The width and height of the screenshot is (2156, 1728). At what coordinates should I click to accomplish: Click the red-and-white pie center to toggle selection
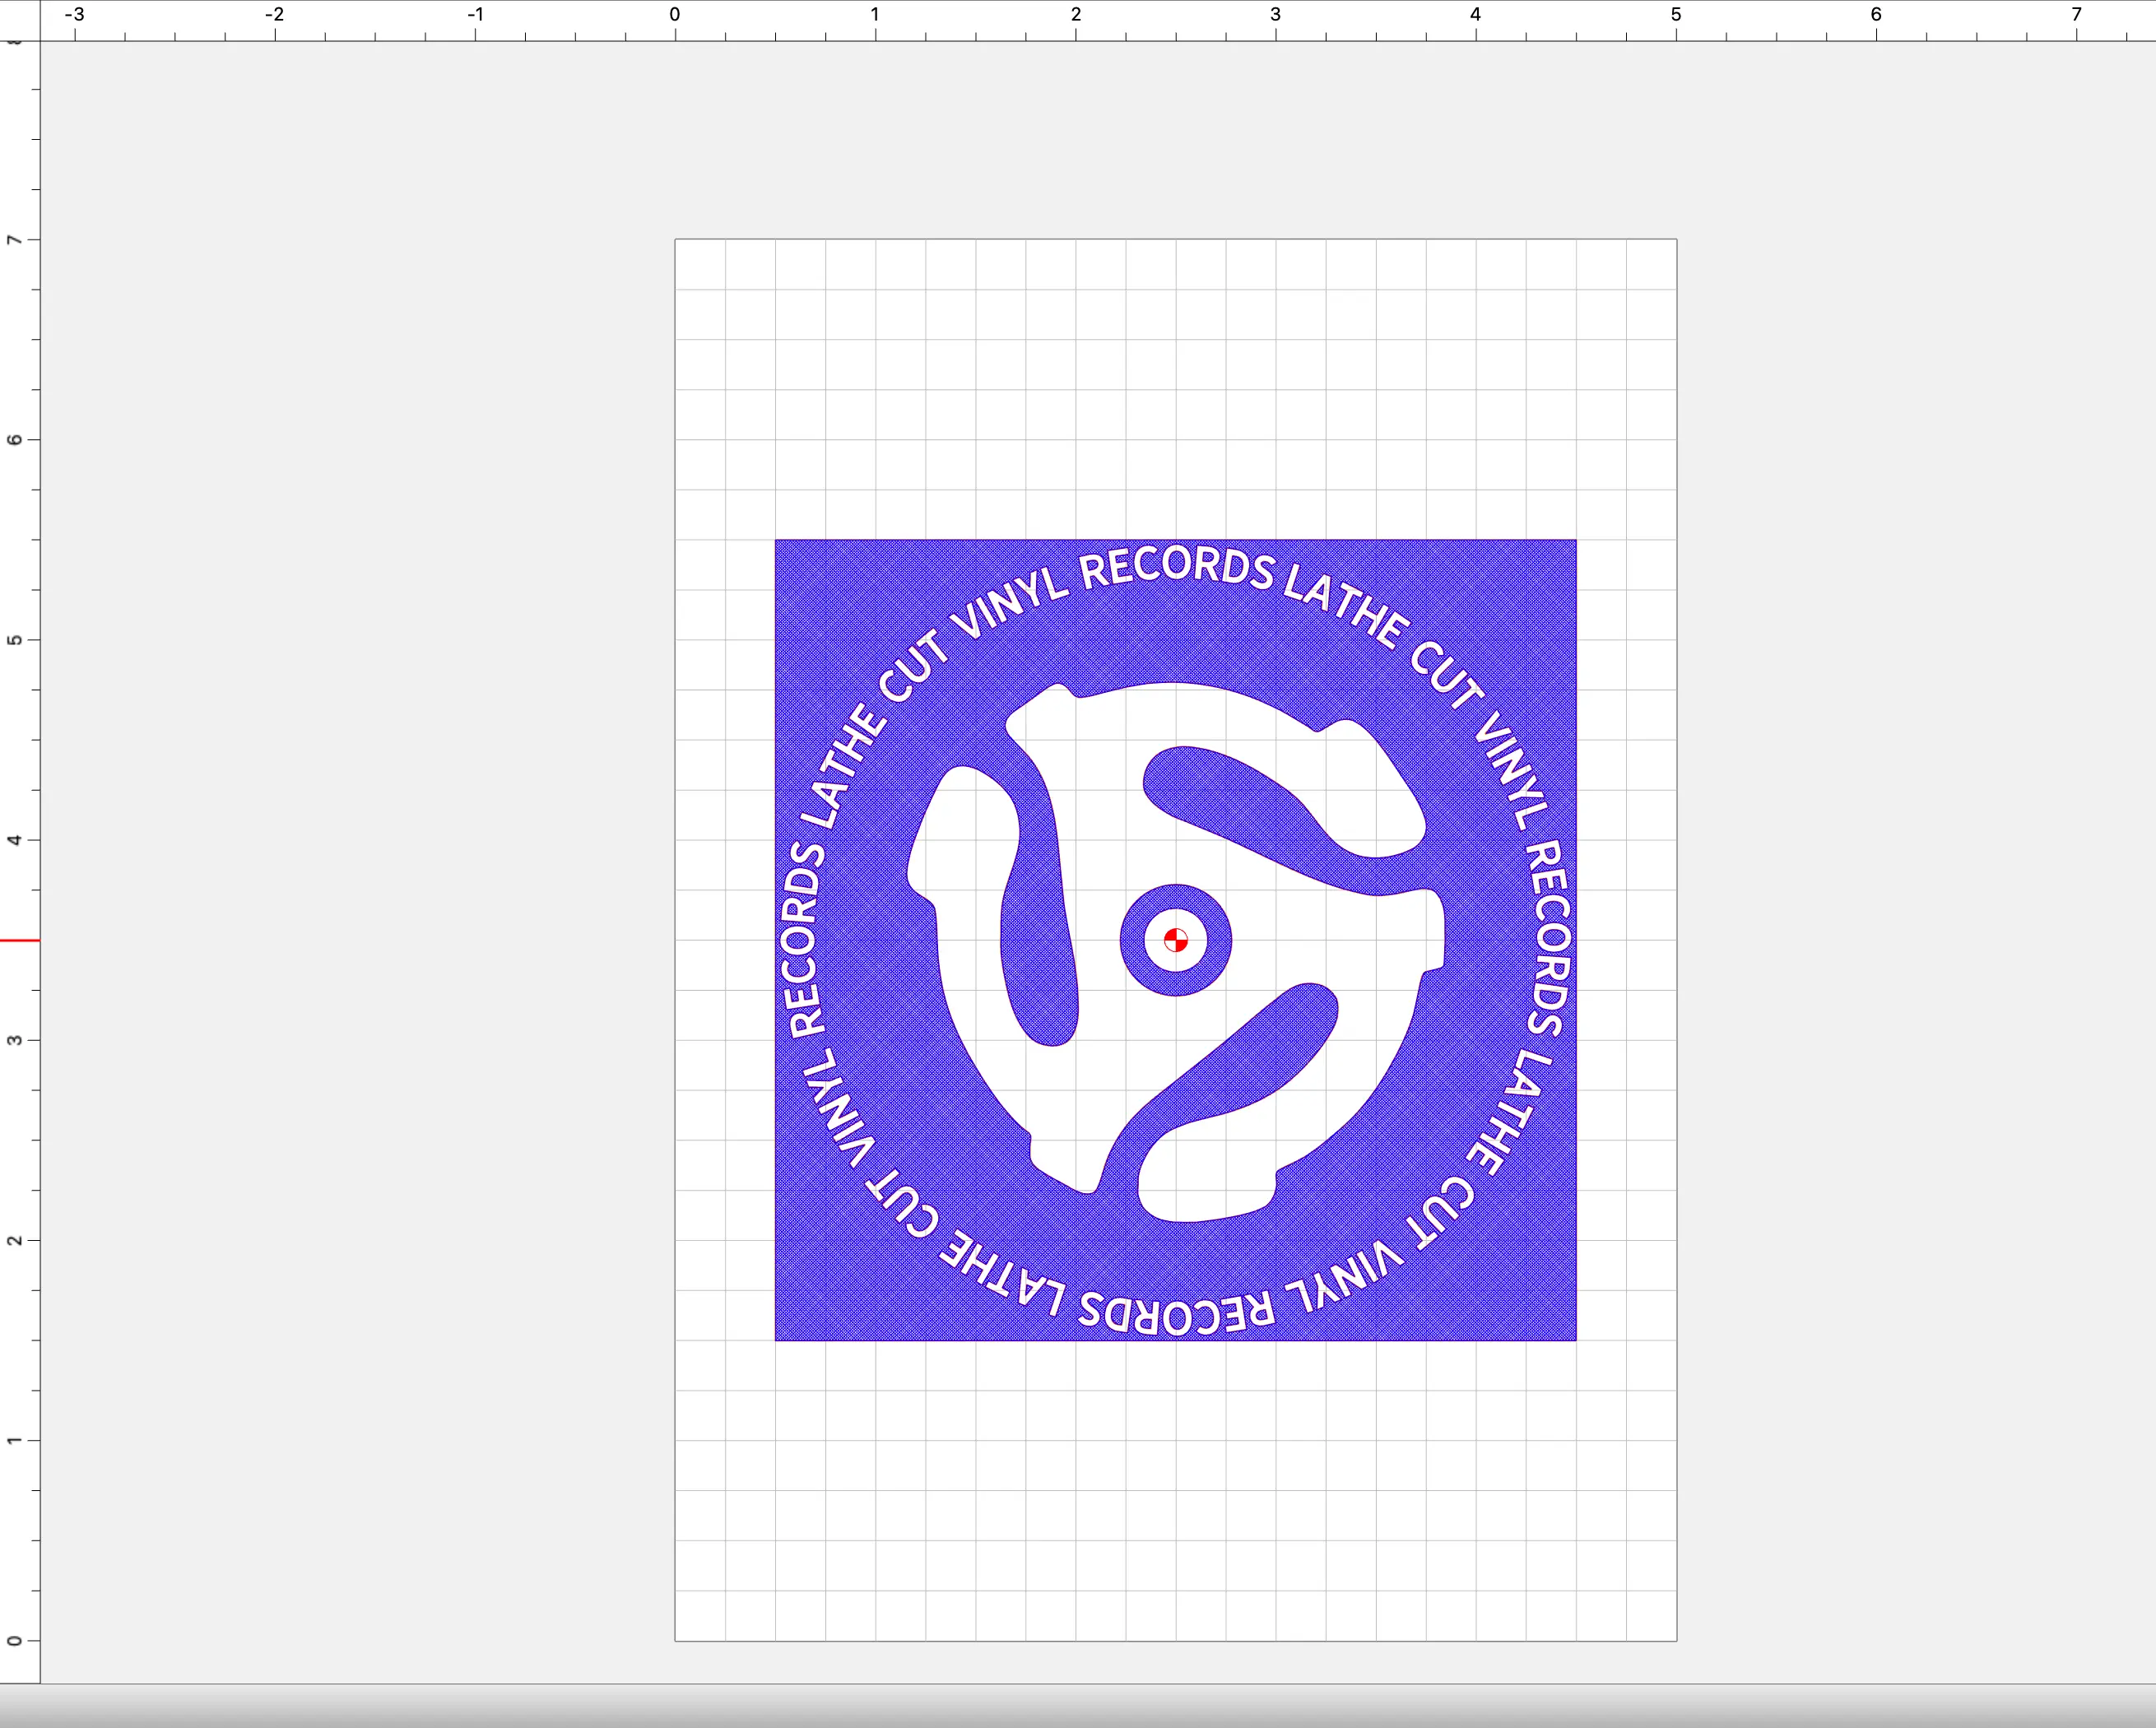(1177, 940)
